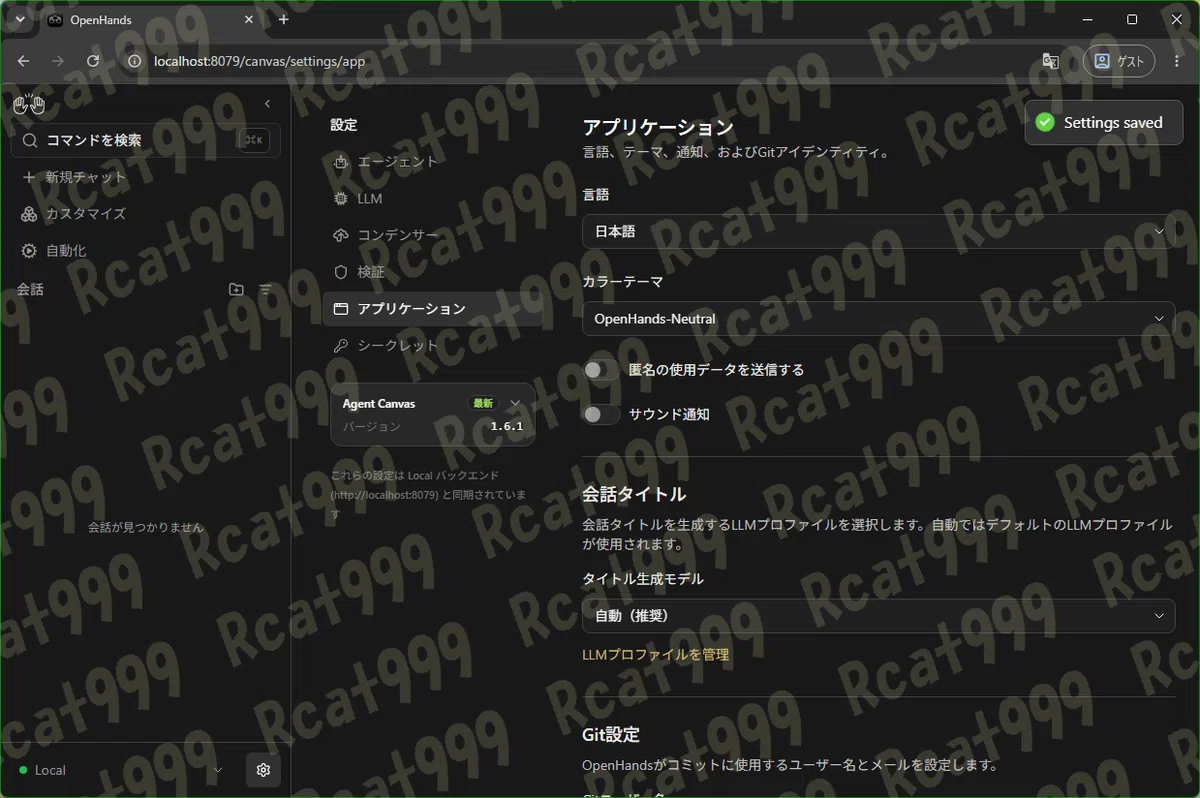Click the 会話 label in the sidebar
The image size is (1200, 798).
pos(30,289)
